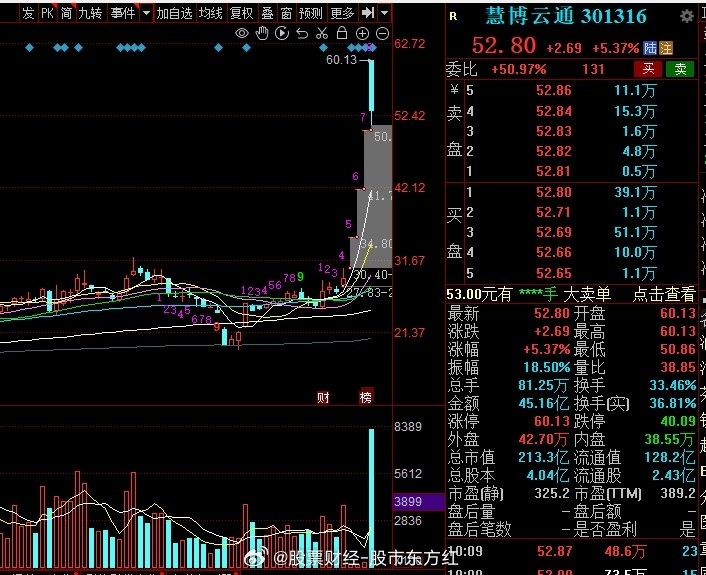Select the scissors cut tool
Image resolution: width=706 pixels, height=575 pixels.
(x=321, y=33)
